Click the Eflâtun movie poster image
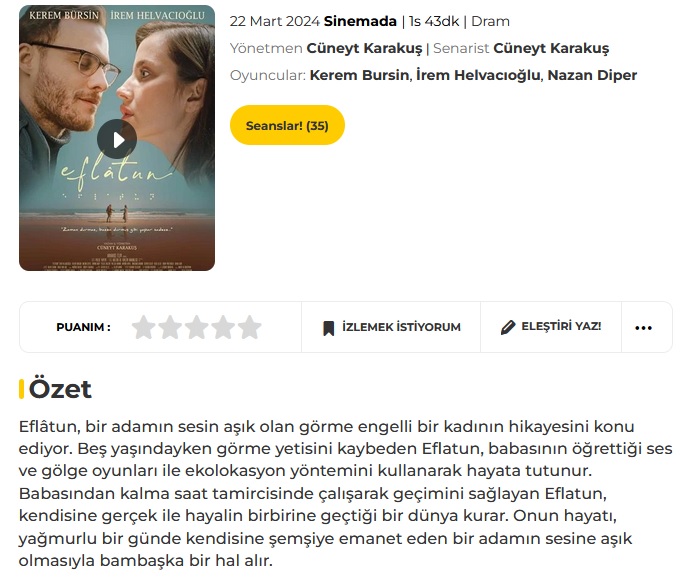Image resolution: width=680 pixels, height=581 pixels. [117, 138]
